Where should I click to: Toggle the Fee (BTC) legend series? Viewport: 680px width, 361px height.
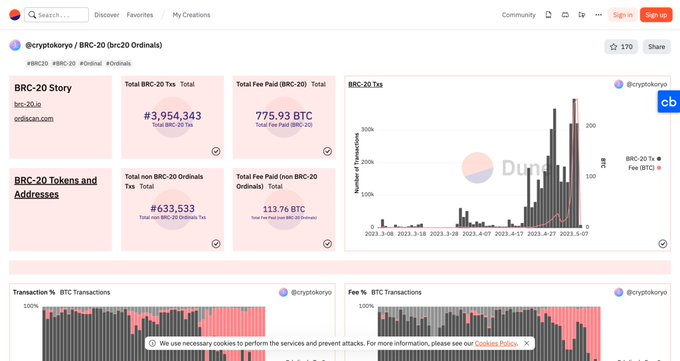(644, 168)
